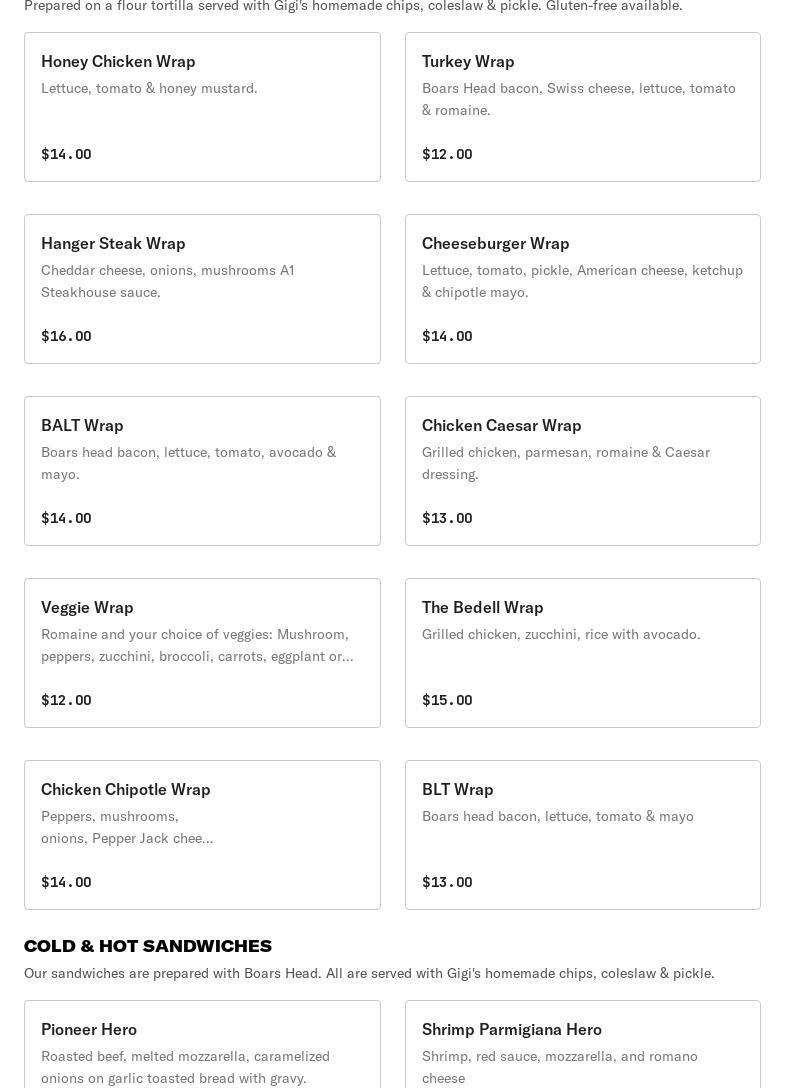Click the sandwiches section Boars Head subtitle
Viewport: 785px width, 1088px height.
[369, 973]
